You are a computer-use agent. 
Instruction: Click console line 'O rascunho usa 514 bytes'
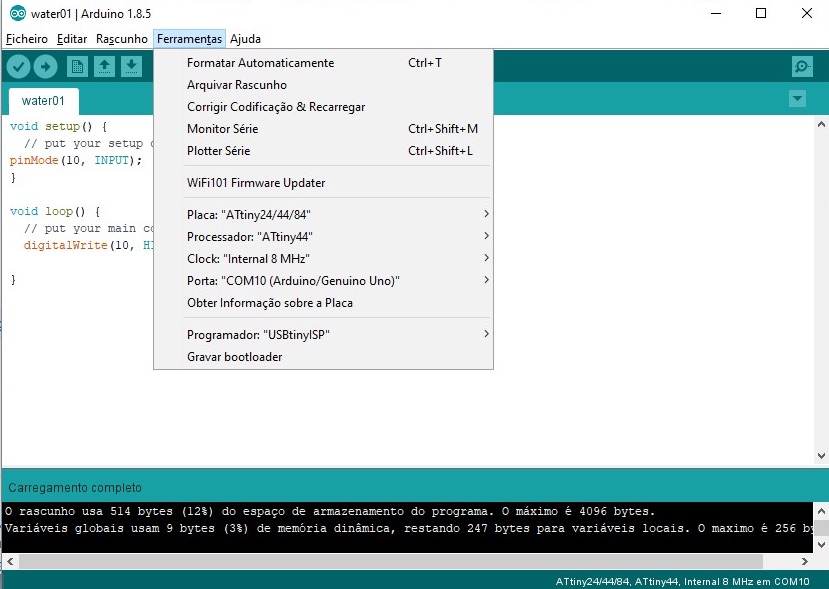pyautogui.click(x=330, y=511)
